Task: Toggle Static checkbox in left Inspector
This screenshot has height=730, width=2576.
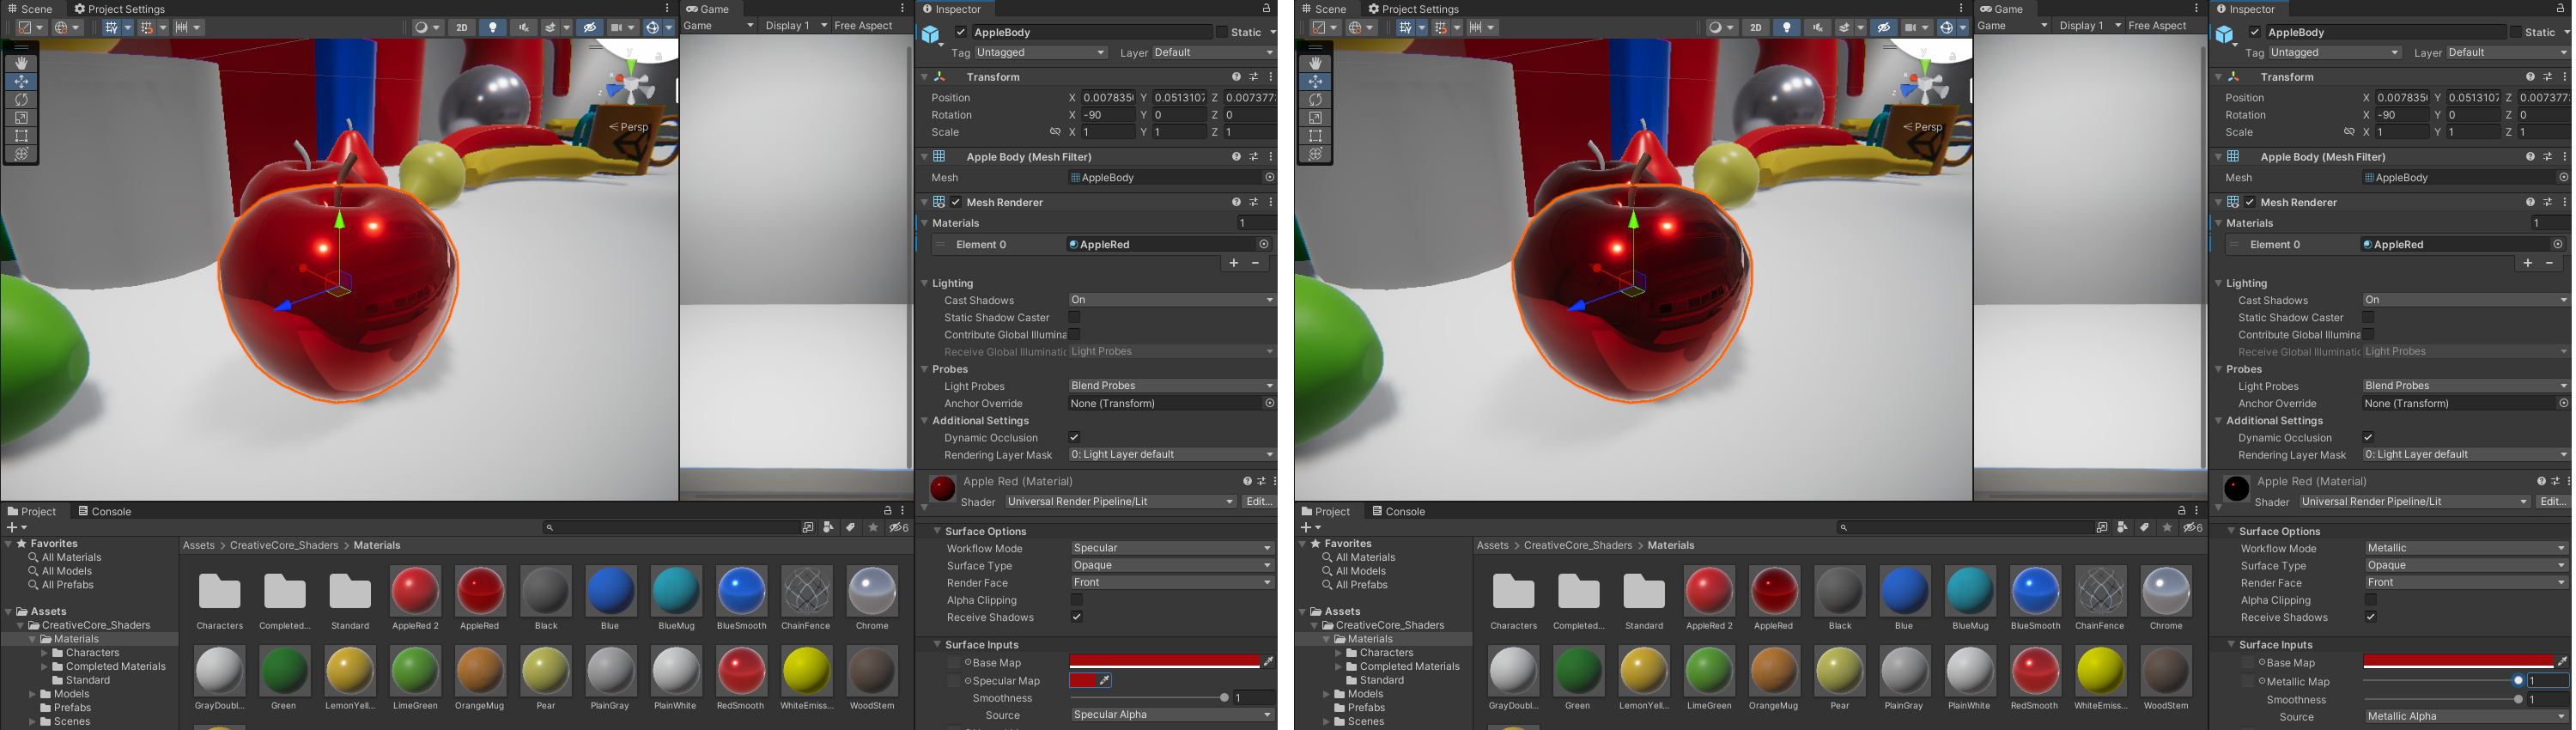Action: 1221,32
